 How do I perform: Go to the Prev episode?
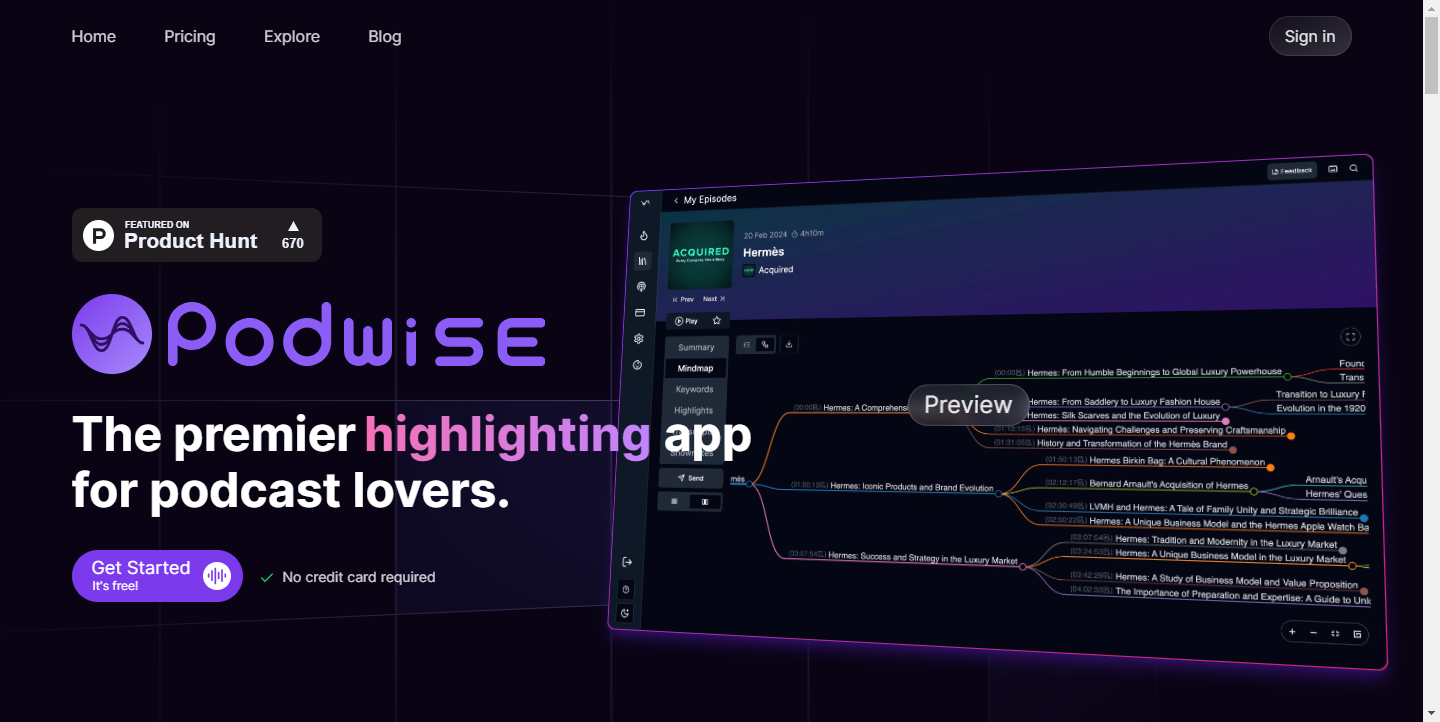click(683, 299)
